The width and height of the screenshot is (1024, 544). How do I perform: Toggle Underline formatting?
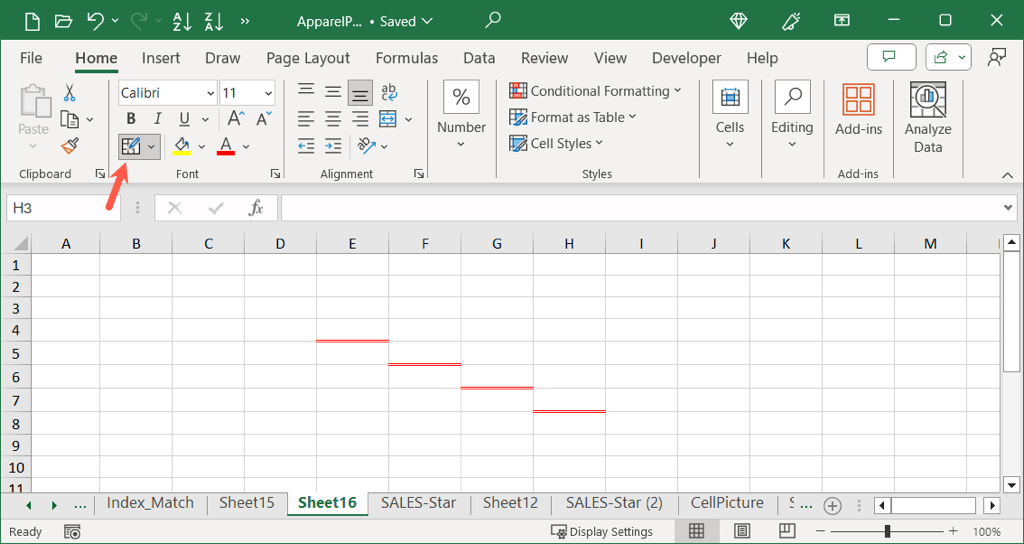pos(183,120)
